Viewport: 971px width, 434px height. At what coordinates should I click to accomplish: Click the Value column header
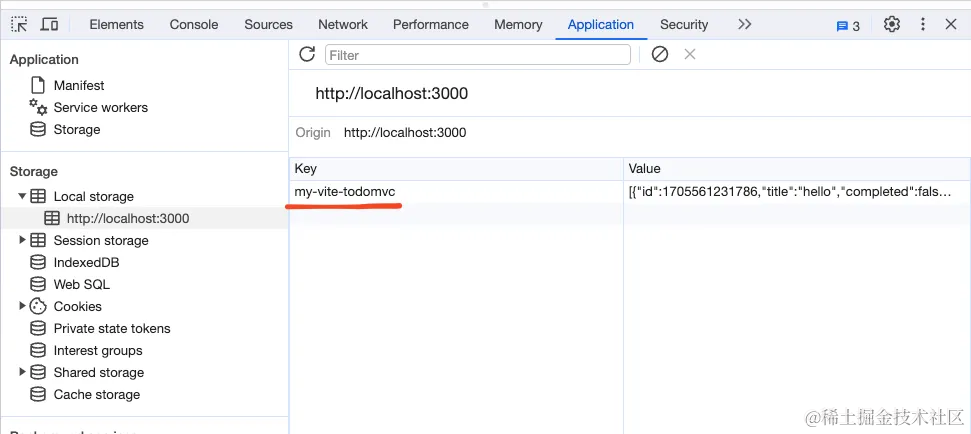[797, 168]
